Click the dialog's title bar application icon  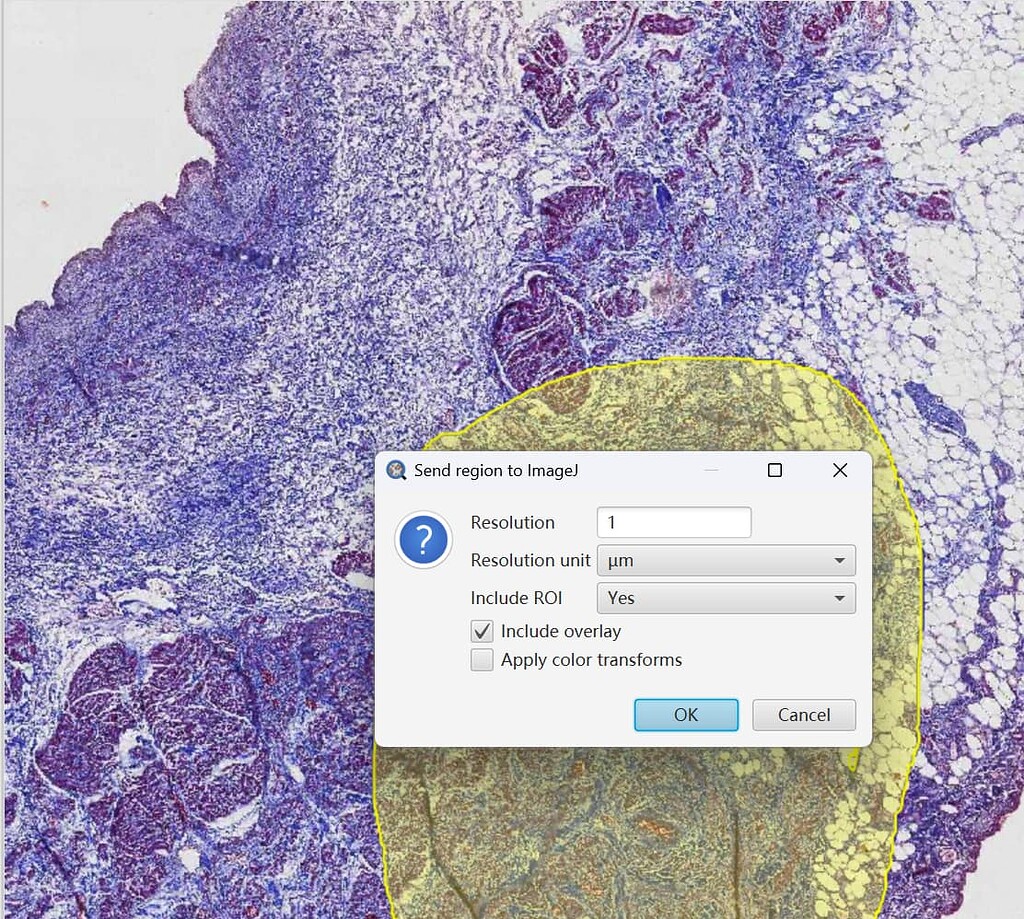click(x=396, y=470)
